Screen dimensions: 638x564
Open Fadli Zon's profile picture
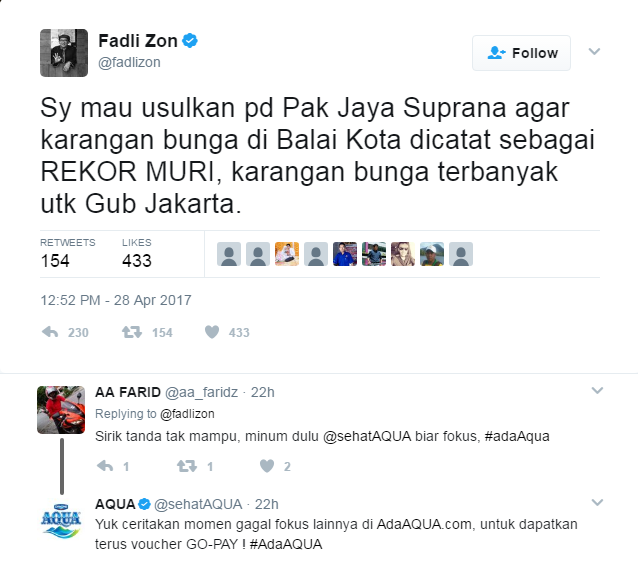(64, 53)
